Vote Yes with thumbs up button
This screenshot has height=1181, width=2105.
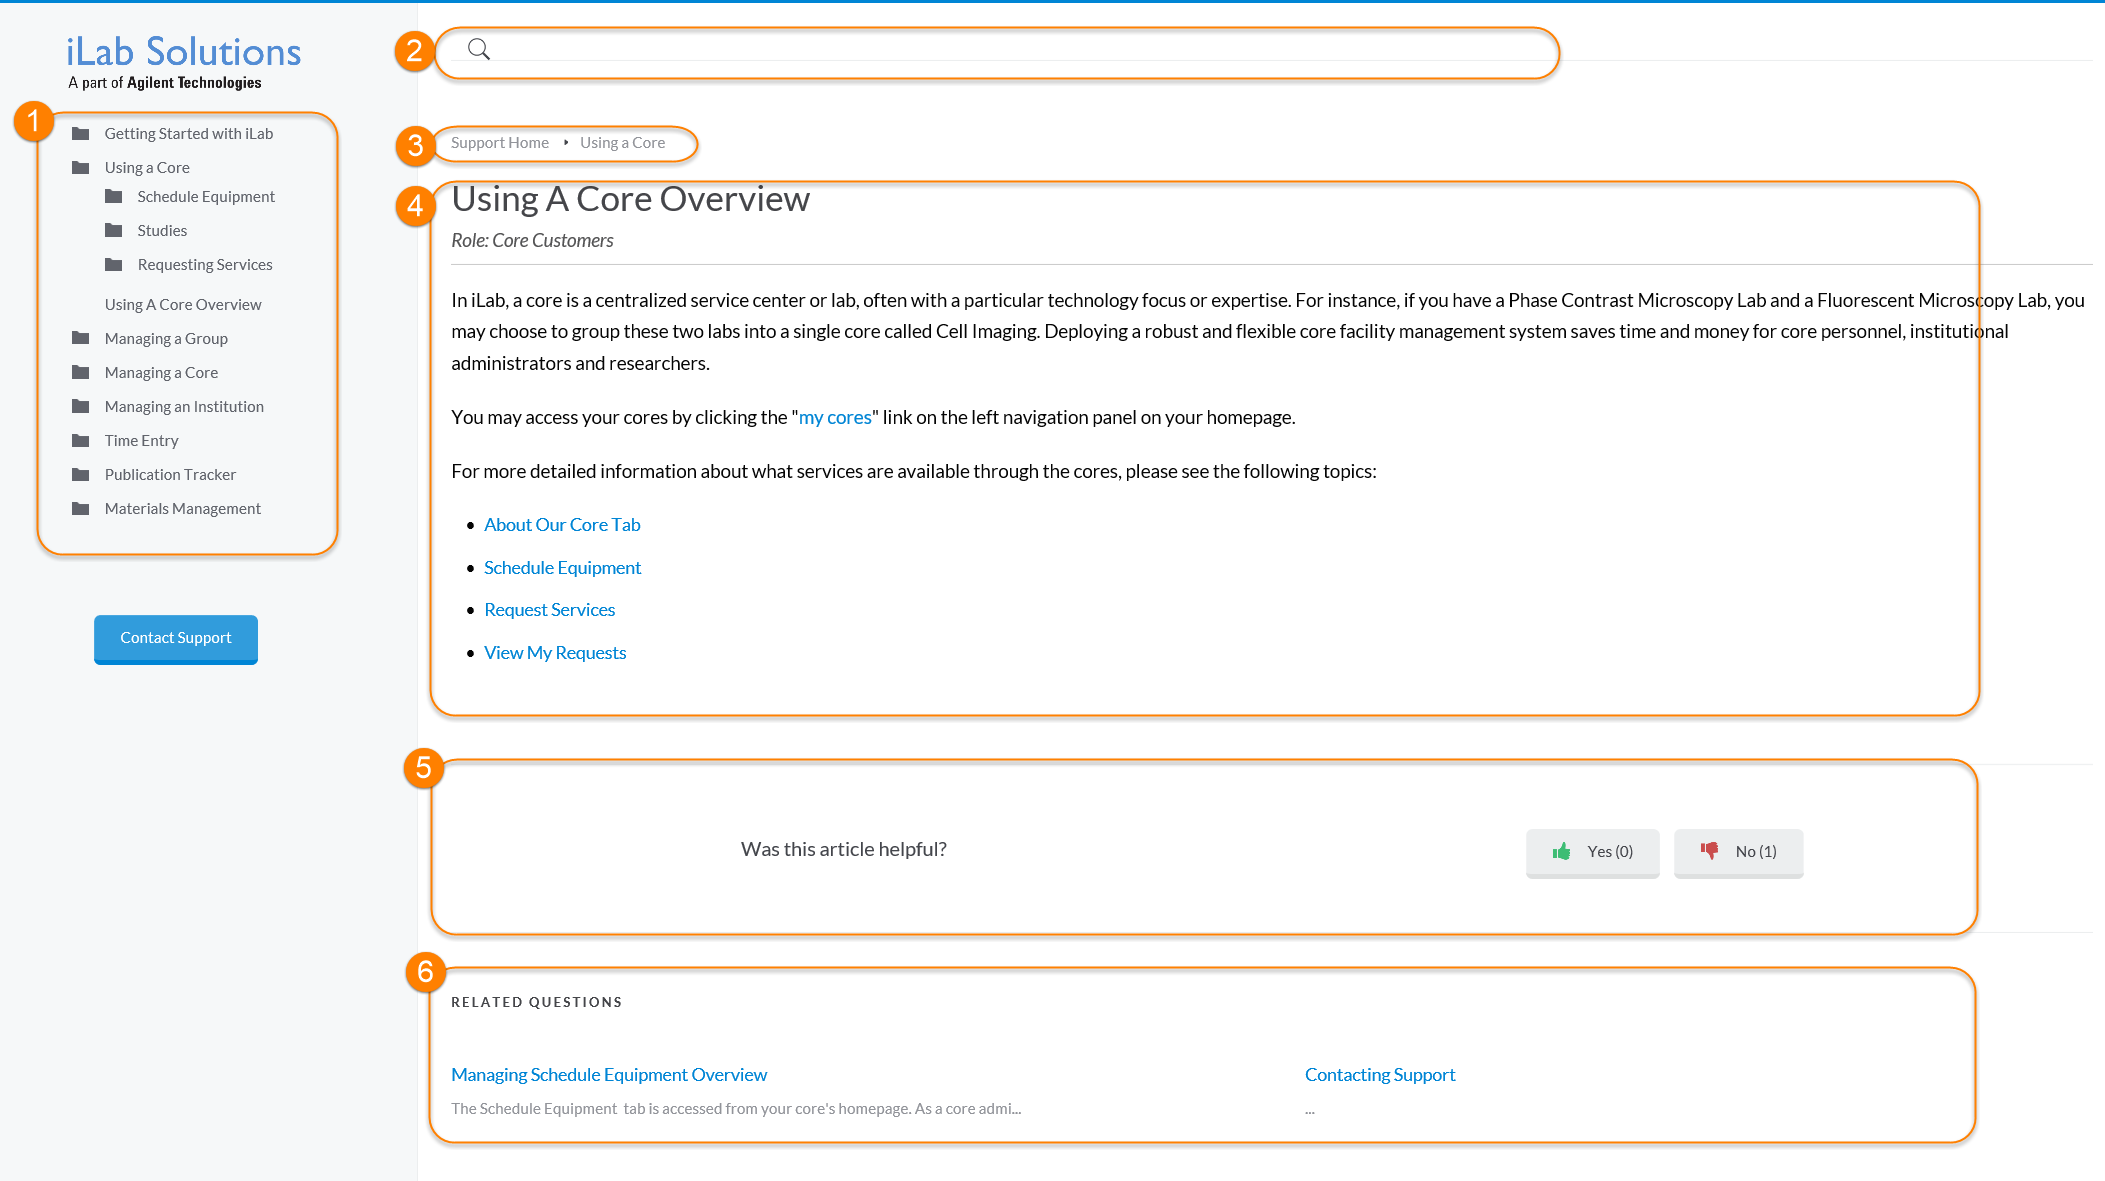pyautogui.click(x=1592, y=852)
